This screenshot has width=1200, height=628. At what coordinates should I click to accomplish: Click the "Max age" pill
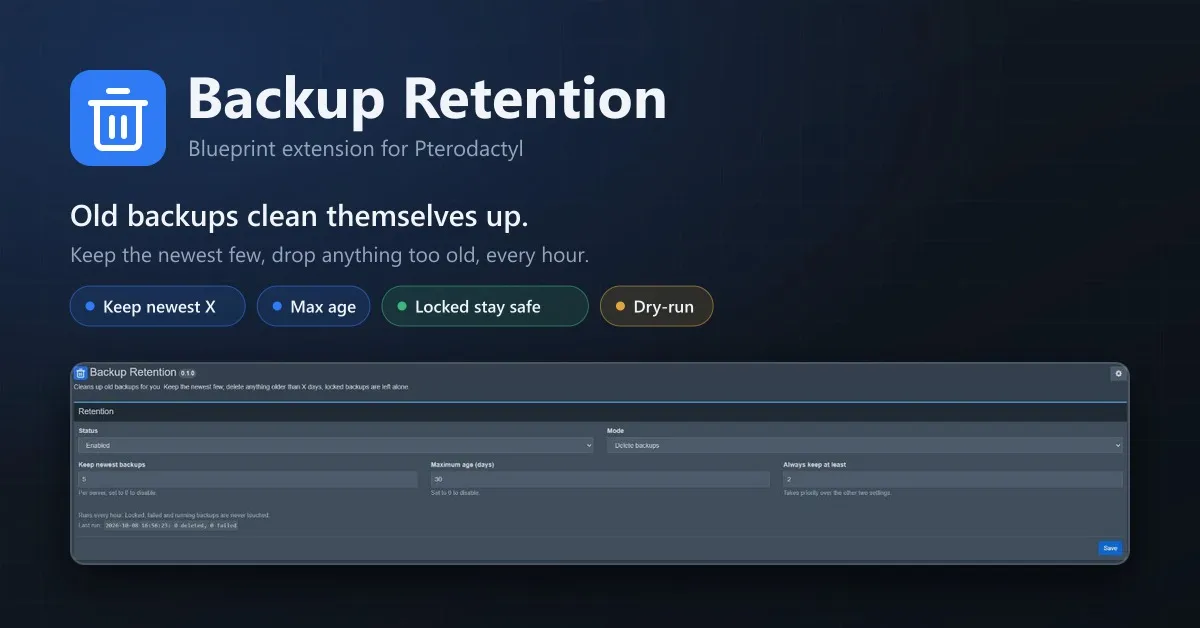point(313,306)
